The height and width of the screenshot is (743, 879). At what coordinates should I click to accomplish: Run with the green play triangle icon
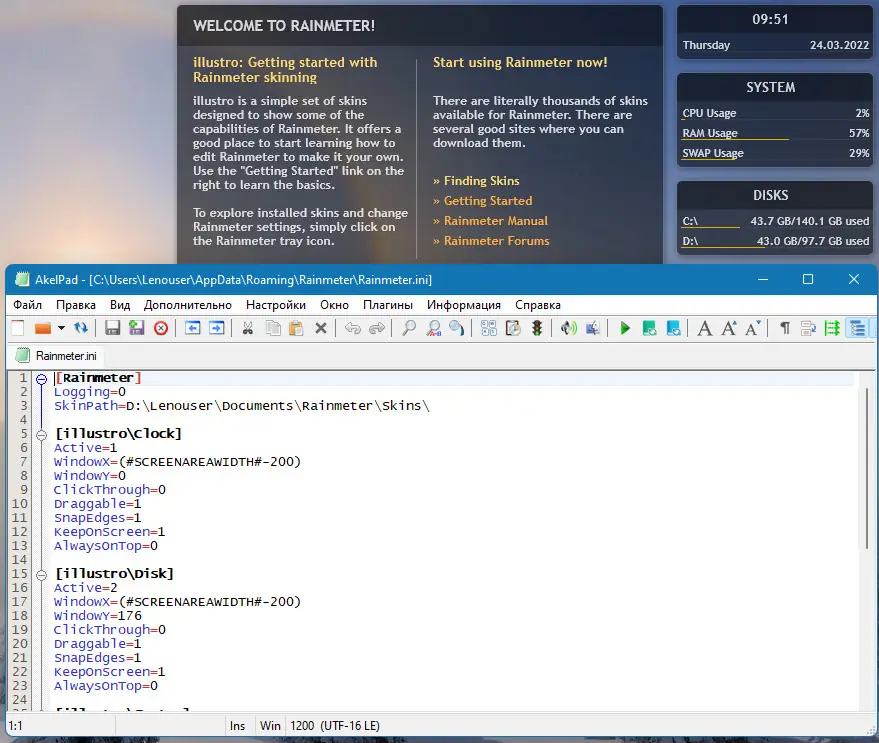625,328
